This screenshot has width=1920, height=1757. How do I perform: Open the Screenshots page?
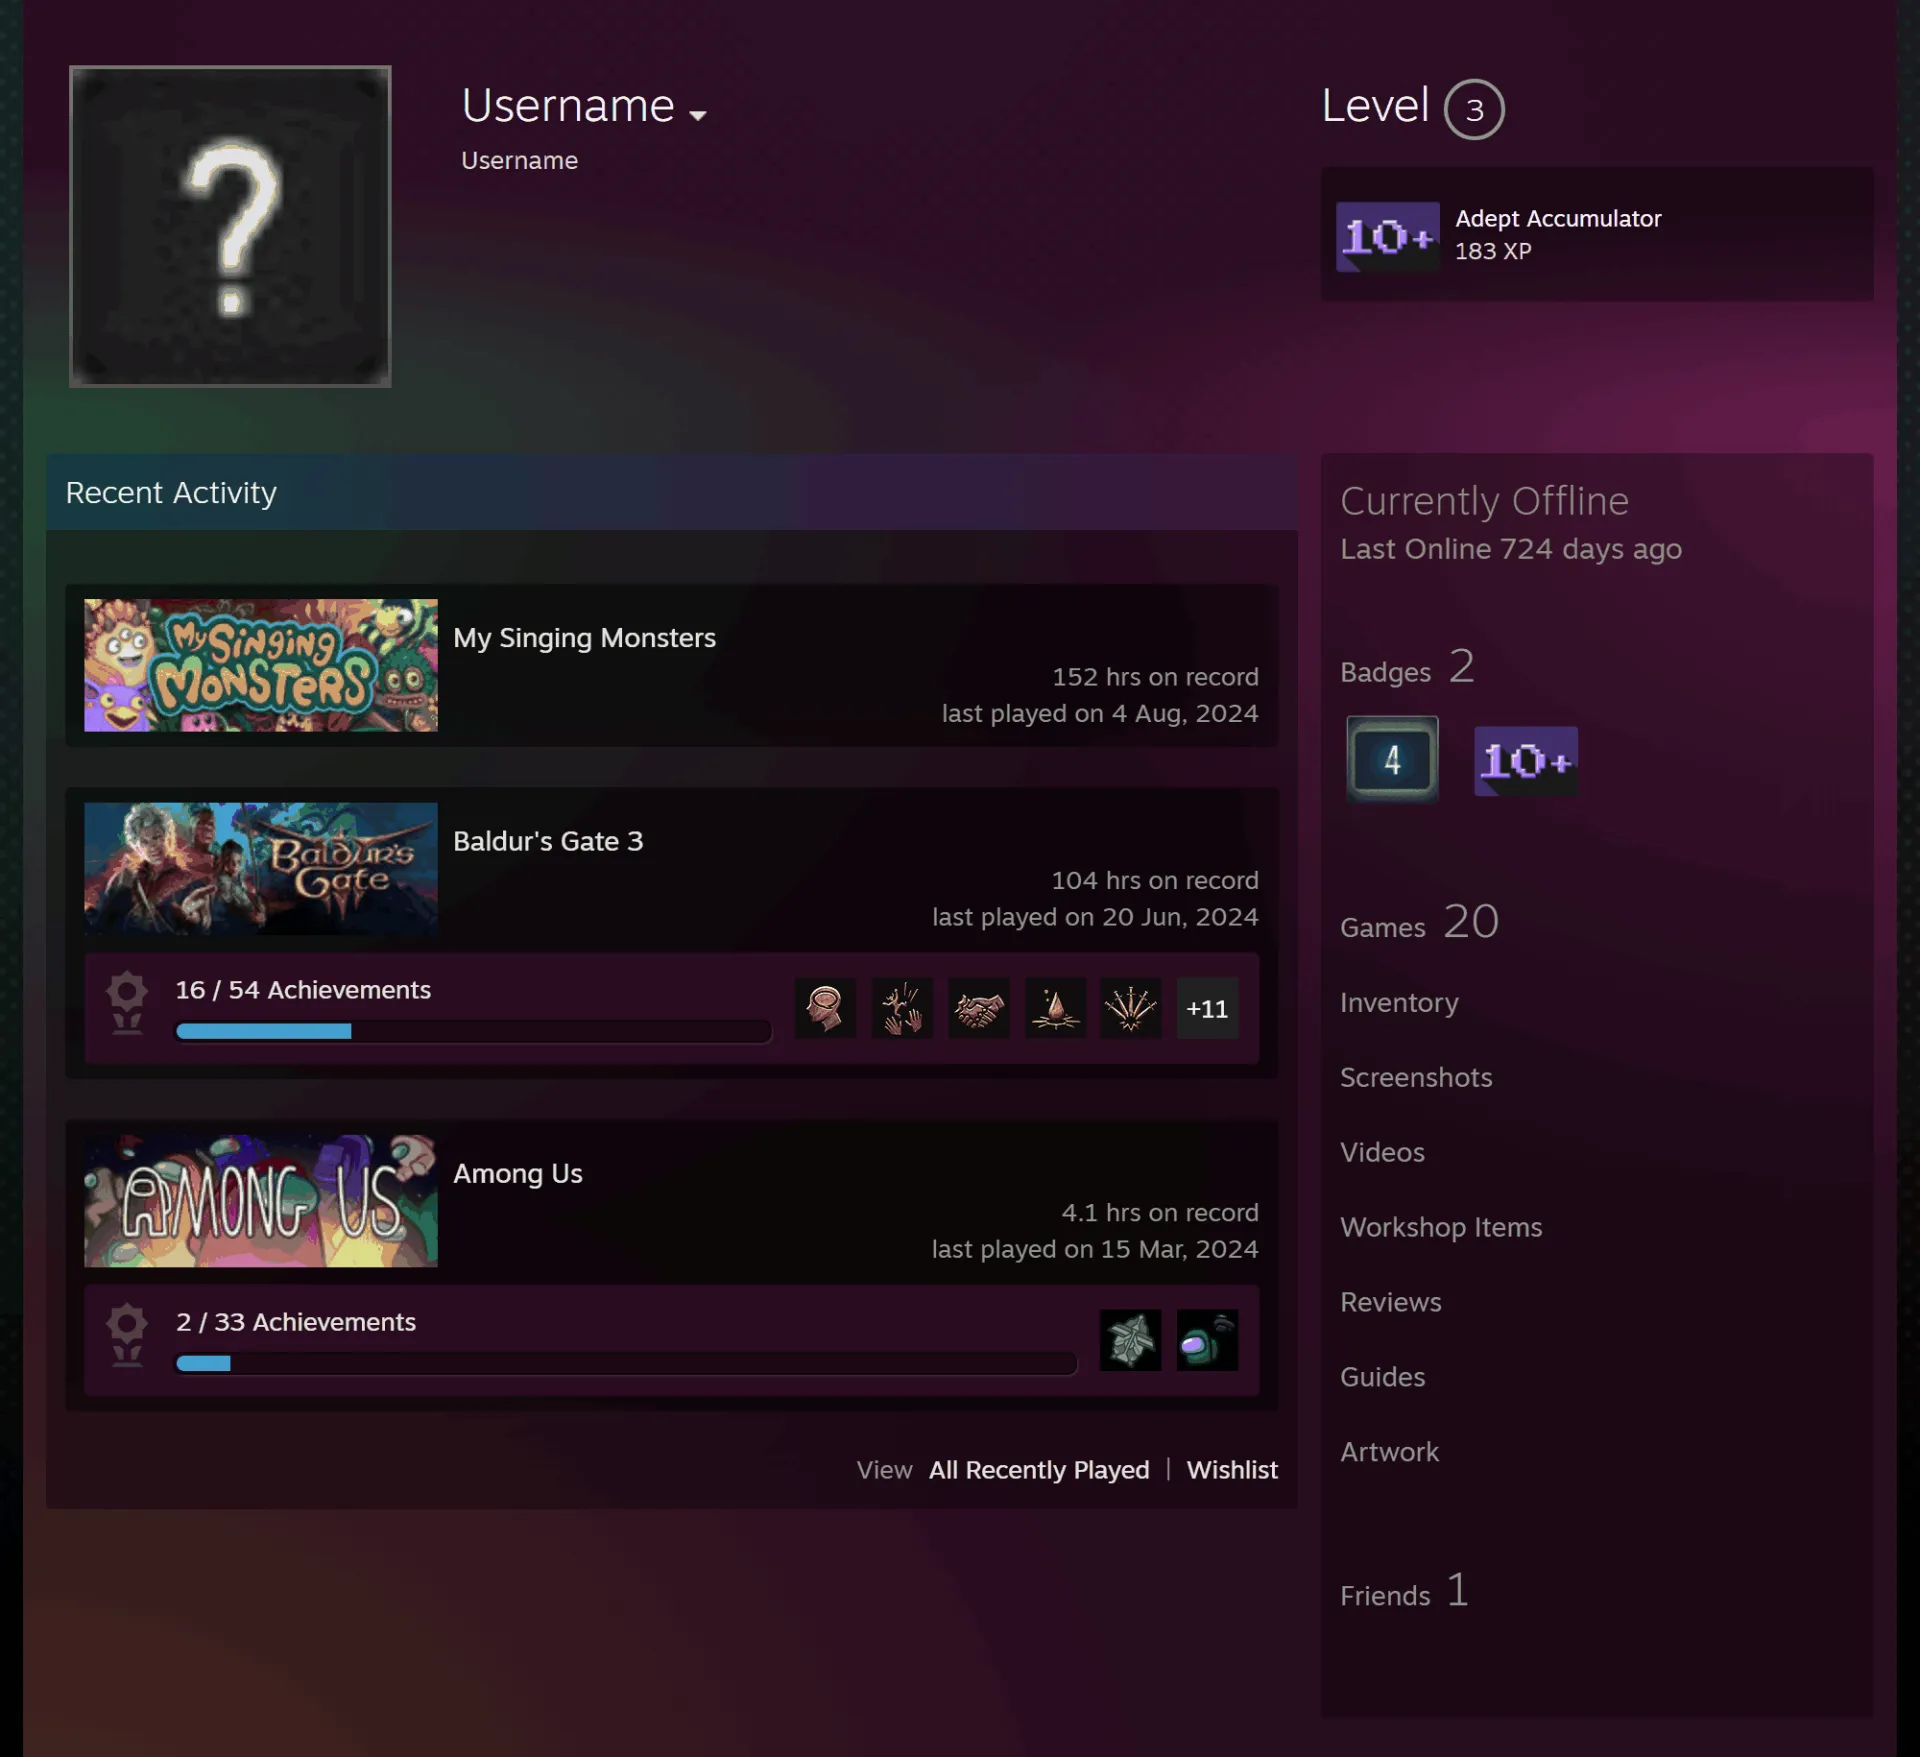pyautogui.click(x=1416, y=1077)
